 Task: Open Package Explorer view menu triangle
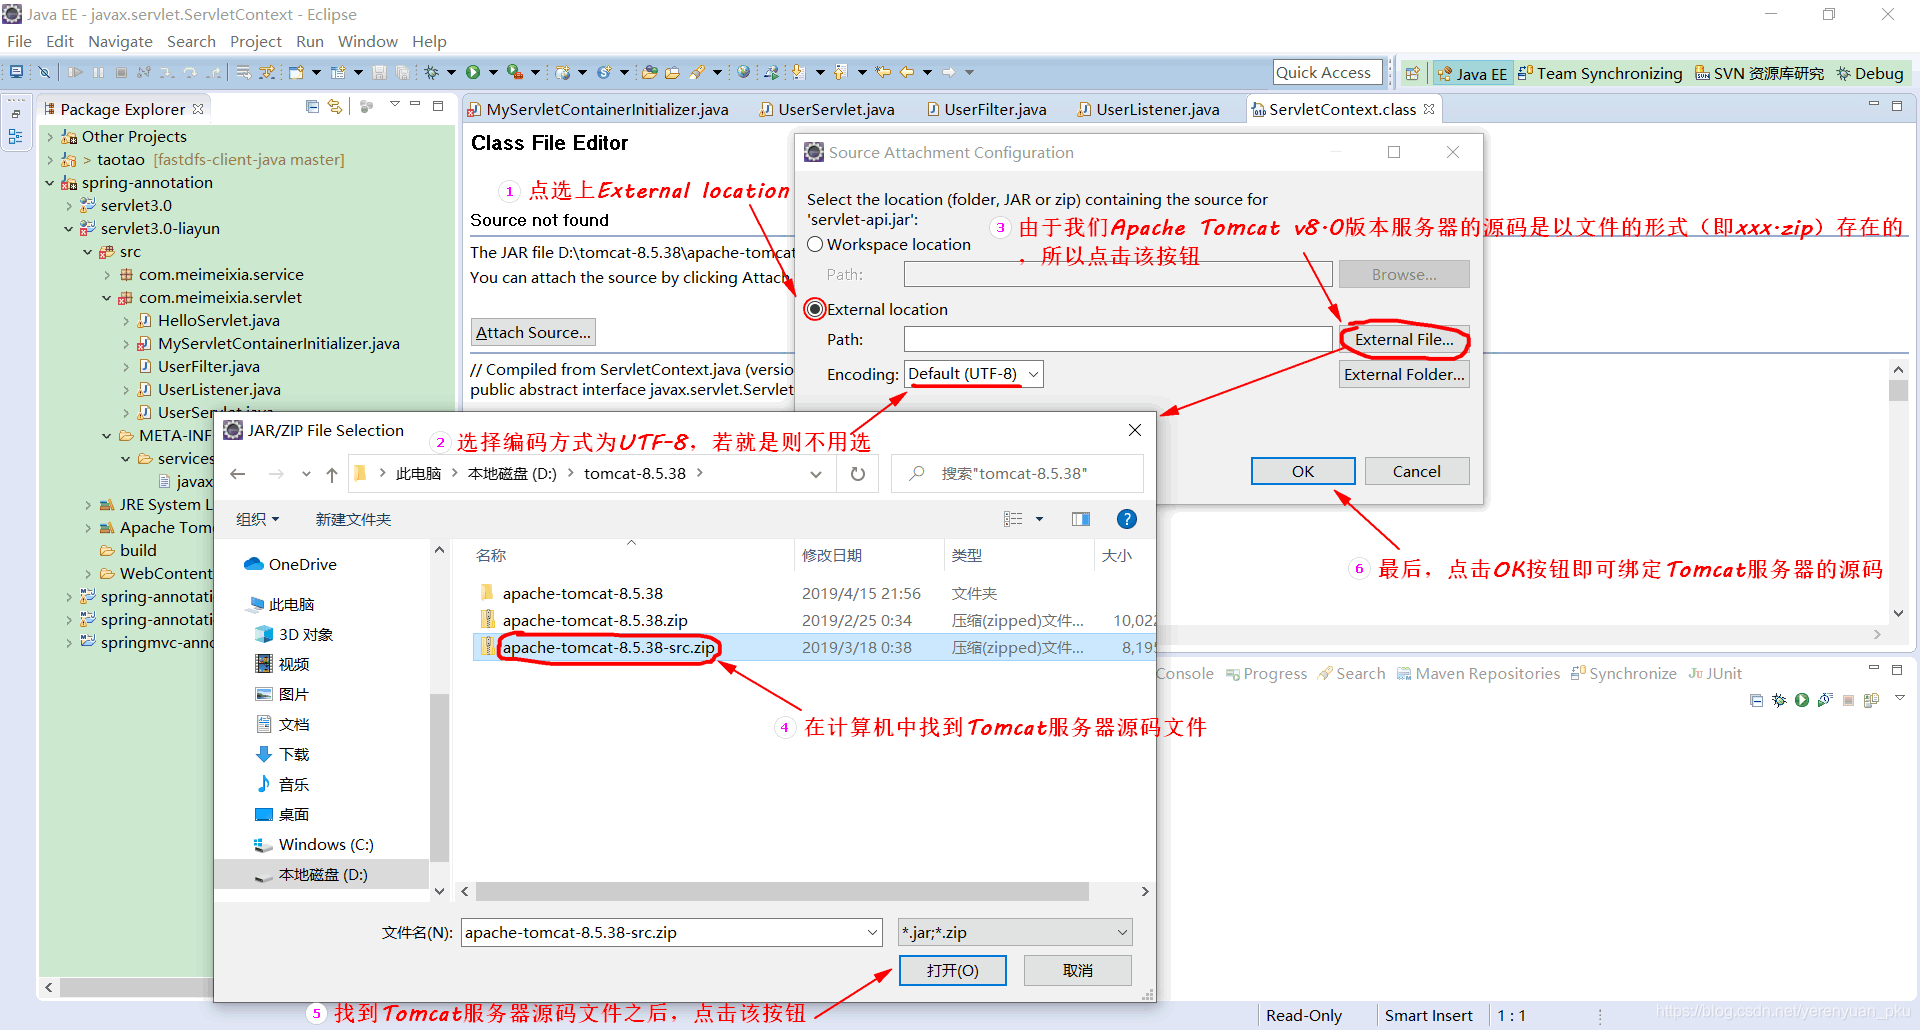394,105
